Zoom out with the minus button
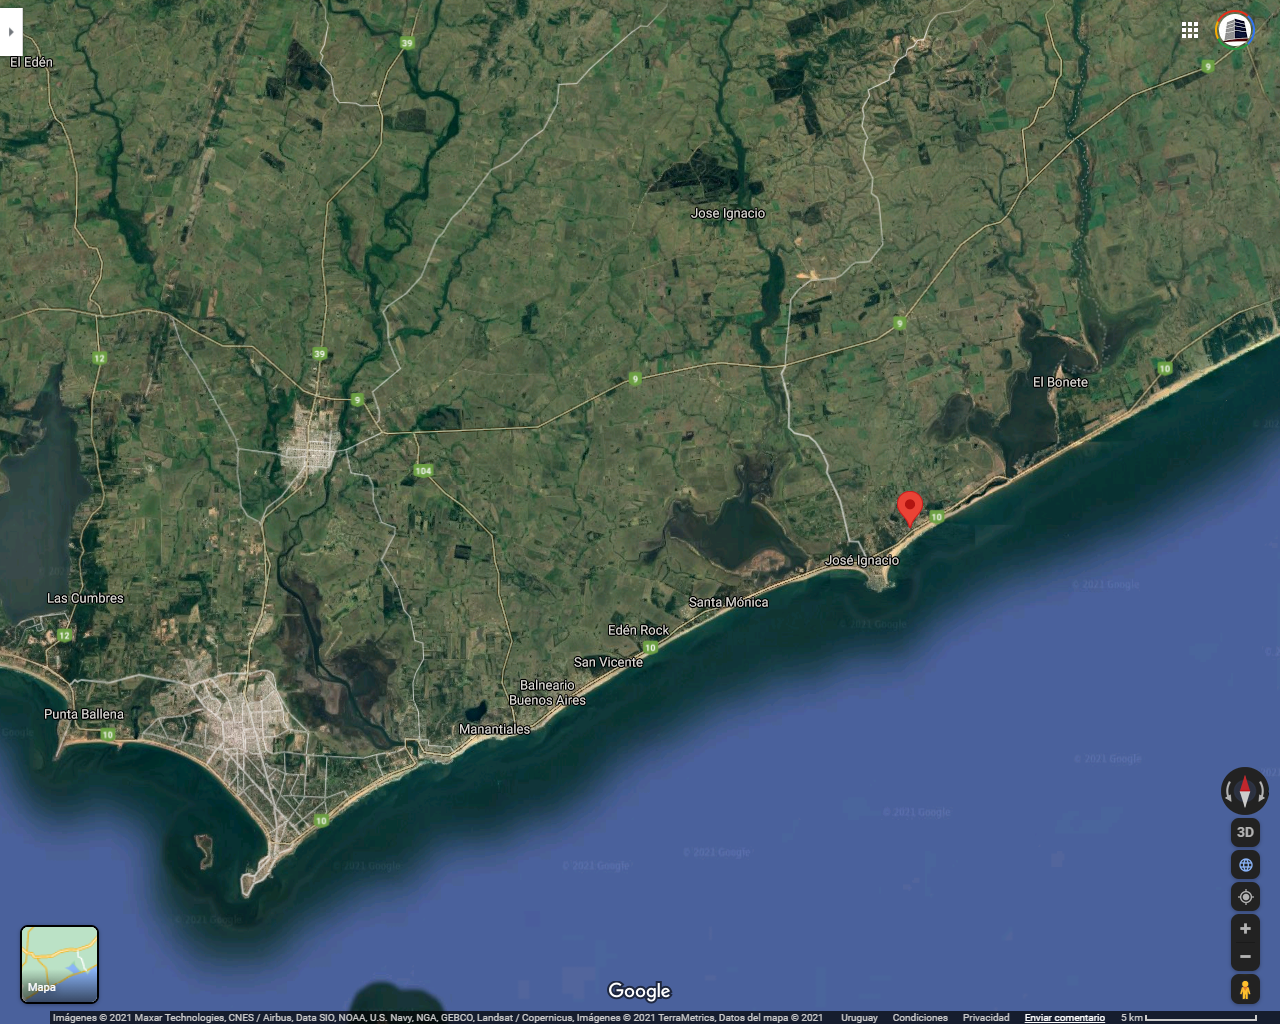Viewport: 1280px width, 1024px height. tap(1245, 957)
